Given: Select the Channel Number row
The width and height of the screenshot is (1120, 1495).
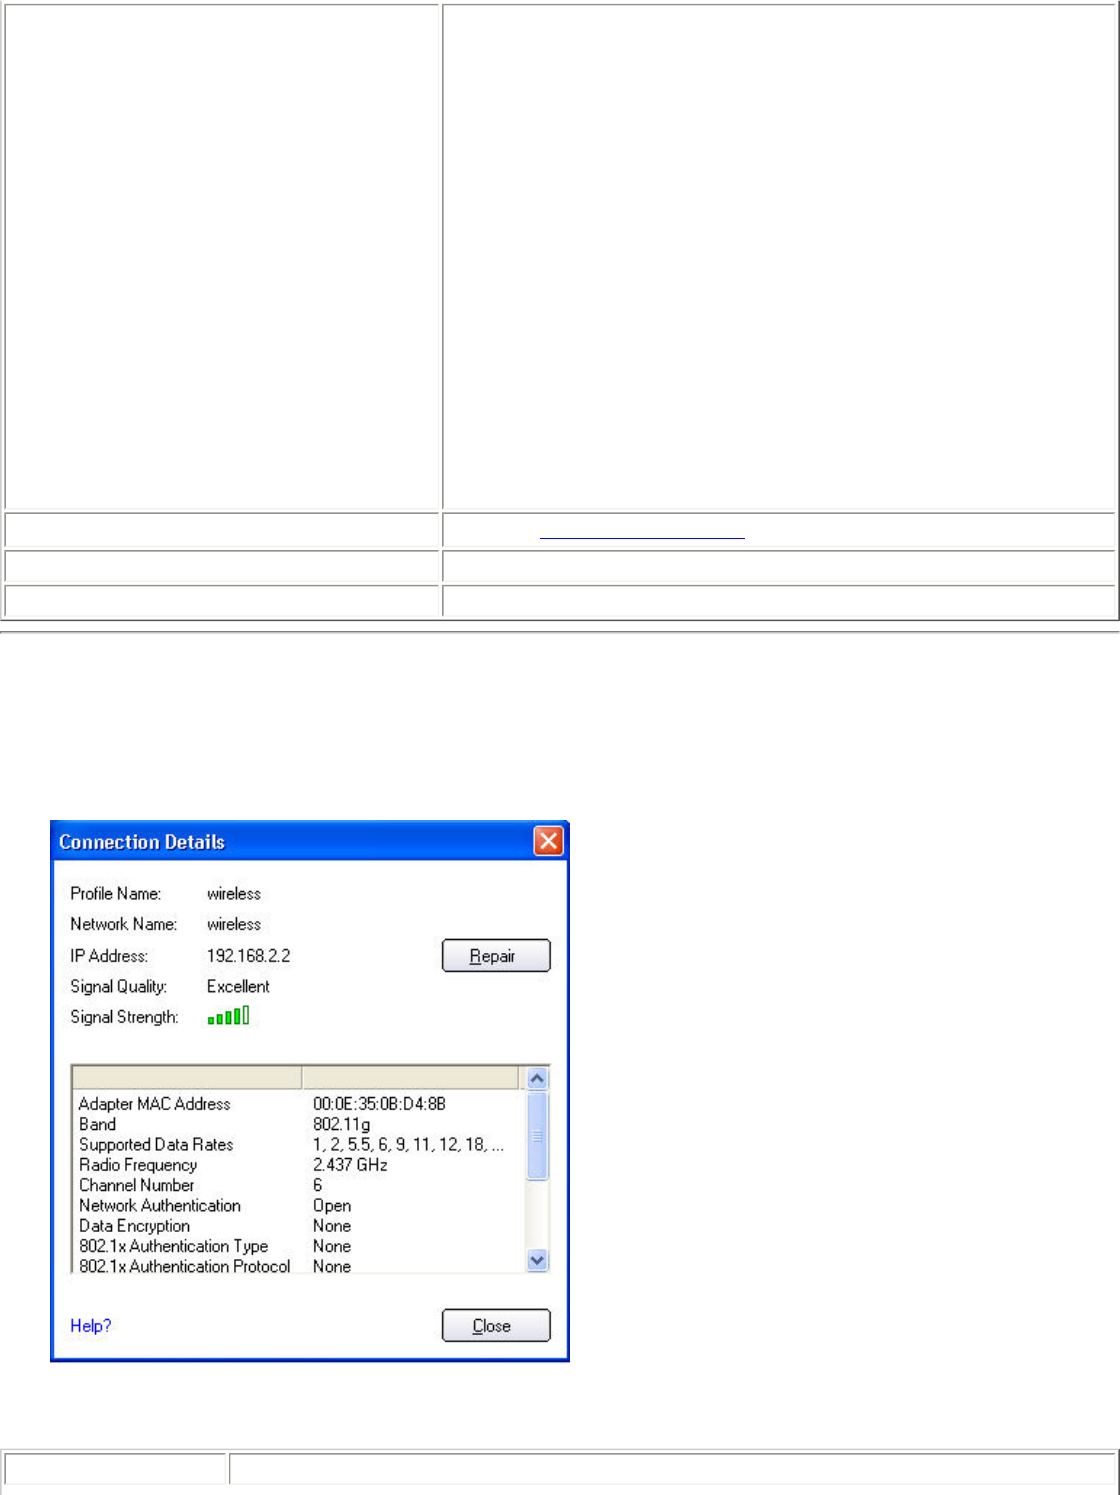Looking at the screenshot, I should tap(298, 1185).
